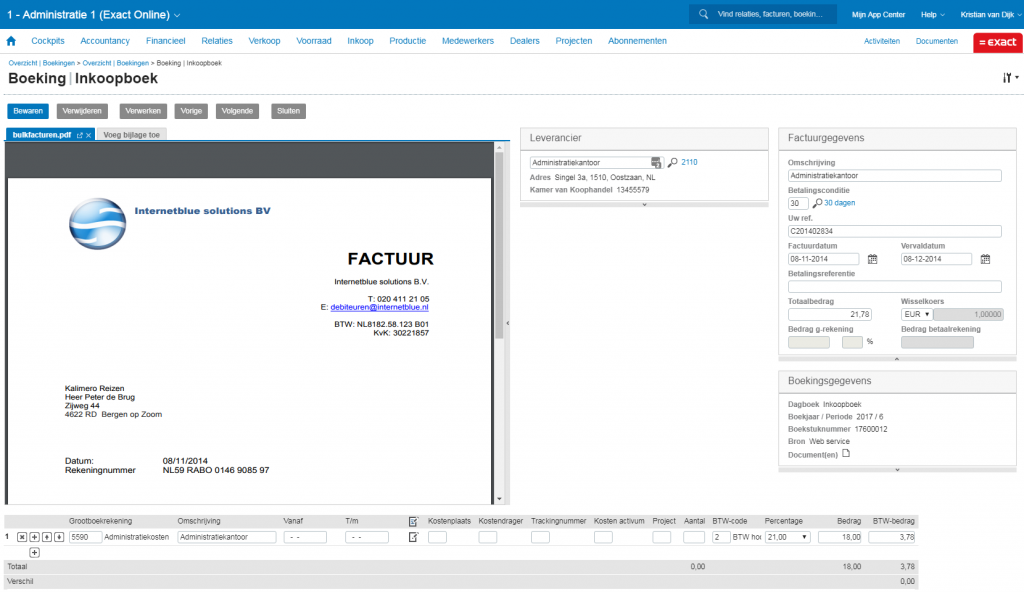This screenshot has width=1024, height=592.
Task: Click the PDF viewer scrollbar thumb
Action: pyautogui.click(x=499, y=245)
